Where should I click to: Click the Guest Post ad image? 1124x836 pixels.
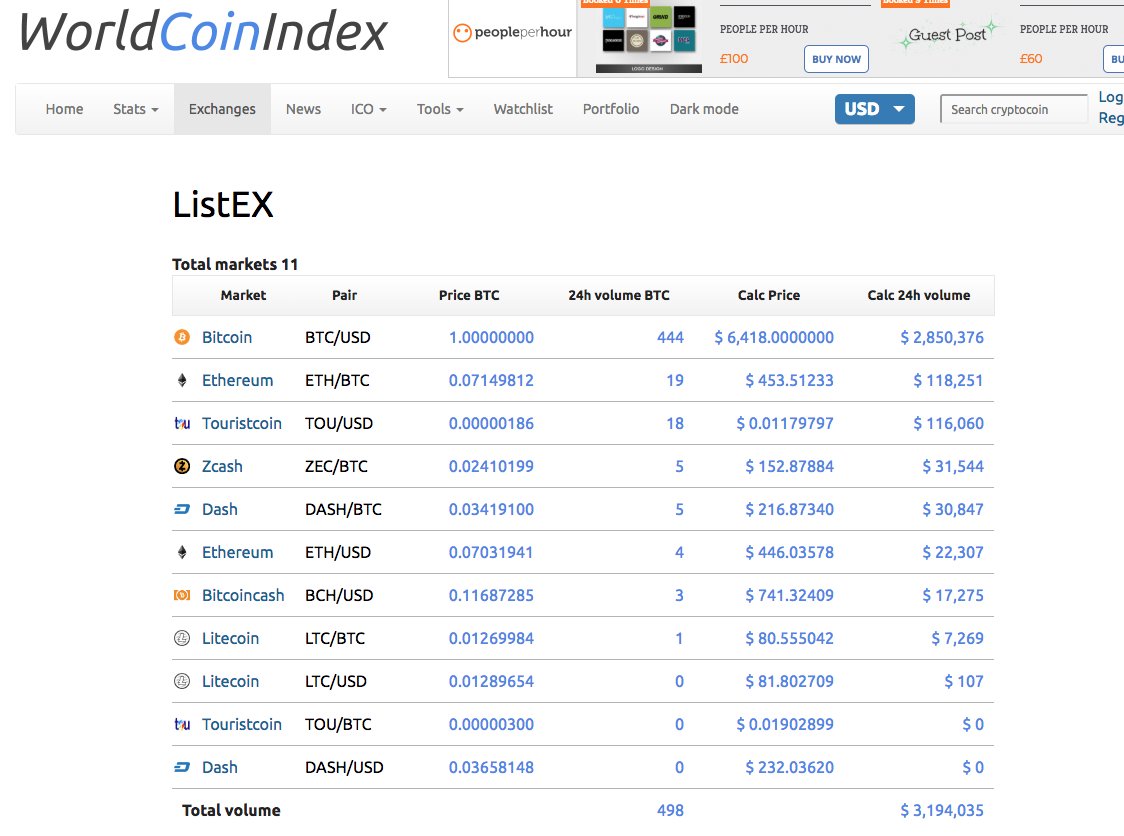pos(948,34)
